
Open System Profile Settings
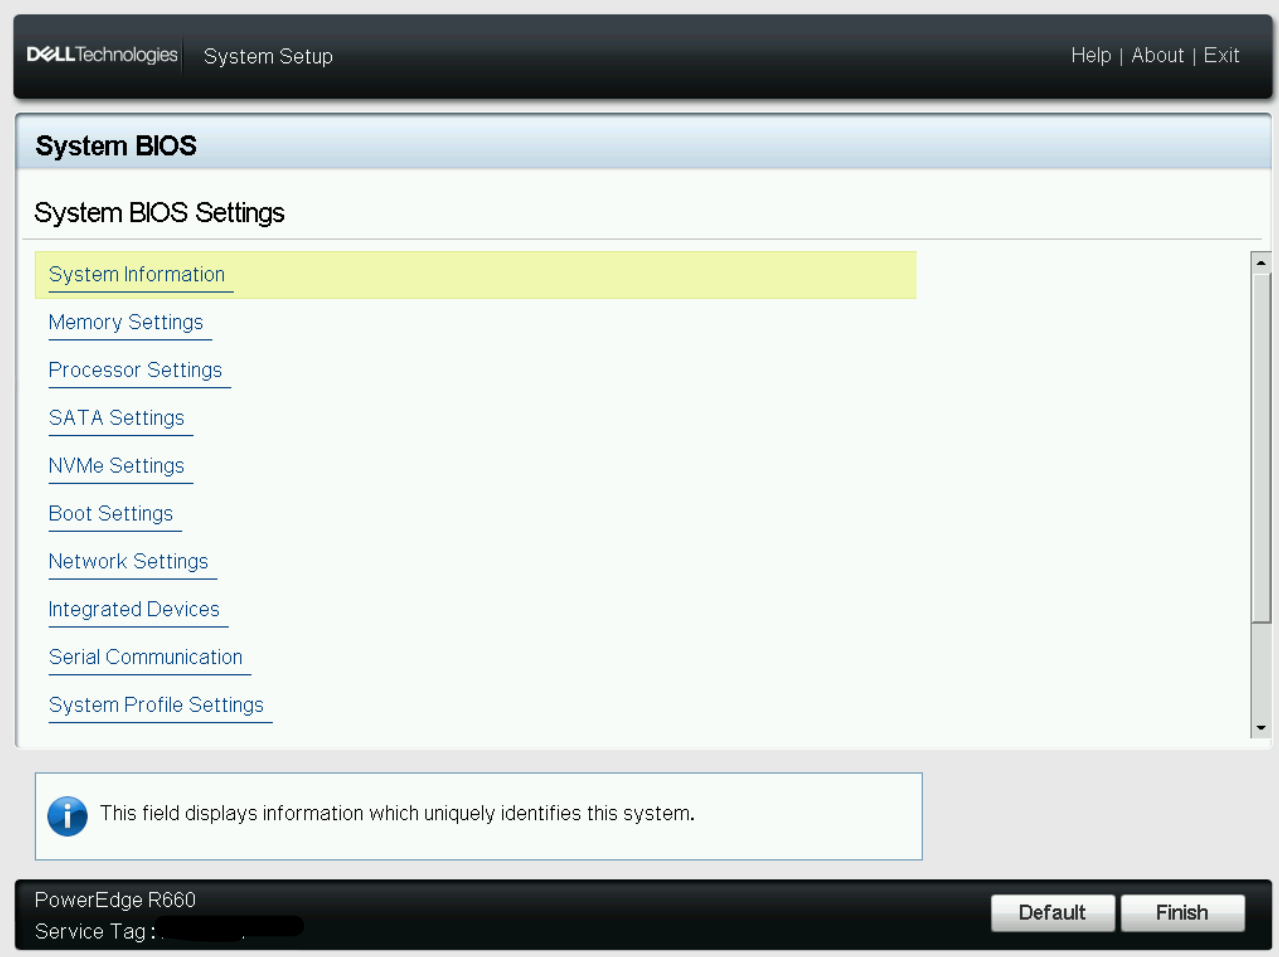[x=156, y=706]
